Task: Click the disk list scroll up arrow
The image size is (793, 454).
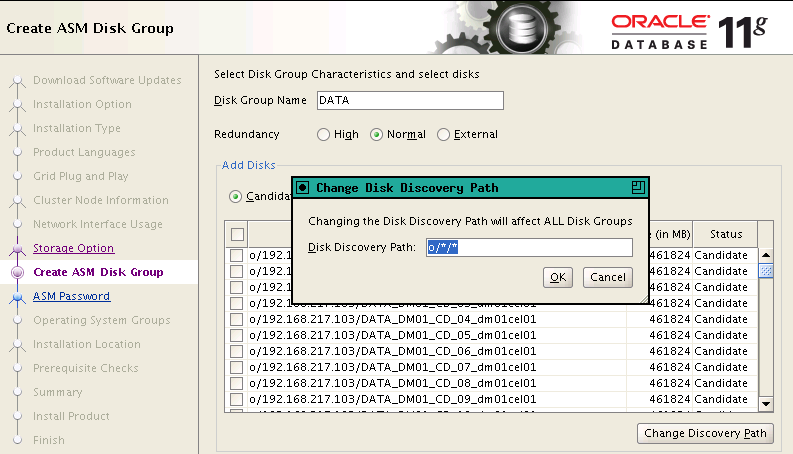Action: pyautogui.click(x=766, y=255)
